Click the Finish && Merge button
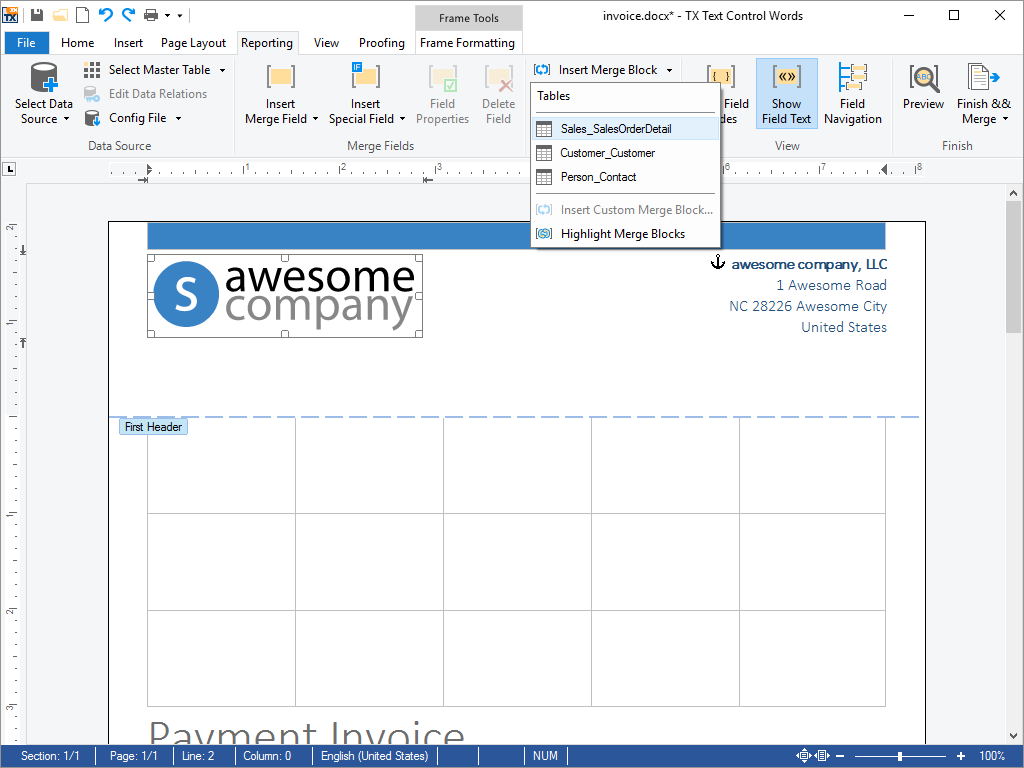 point(983,94)
